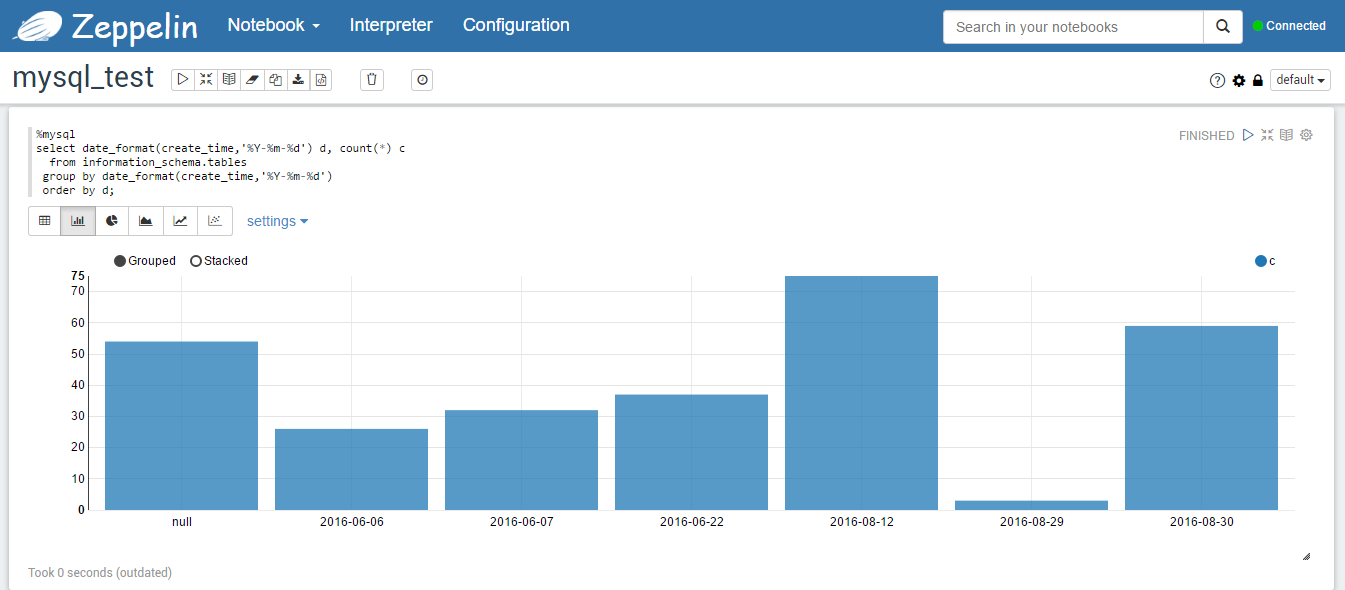Click the 'Took 0 seconds (outdated)' text

[x=100, y=573]
